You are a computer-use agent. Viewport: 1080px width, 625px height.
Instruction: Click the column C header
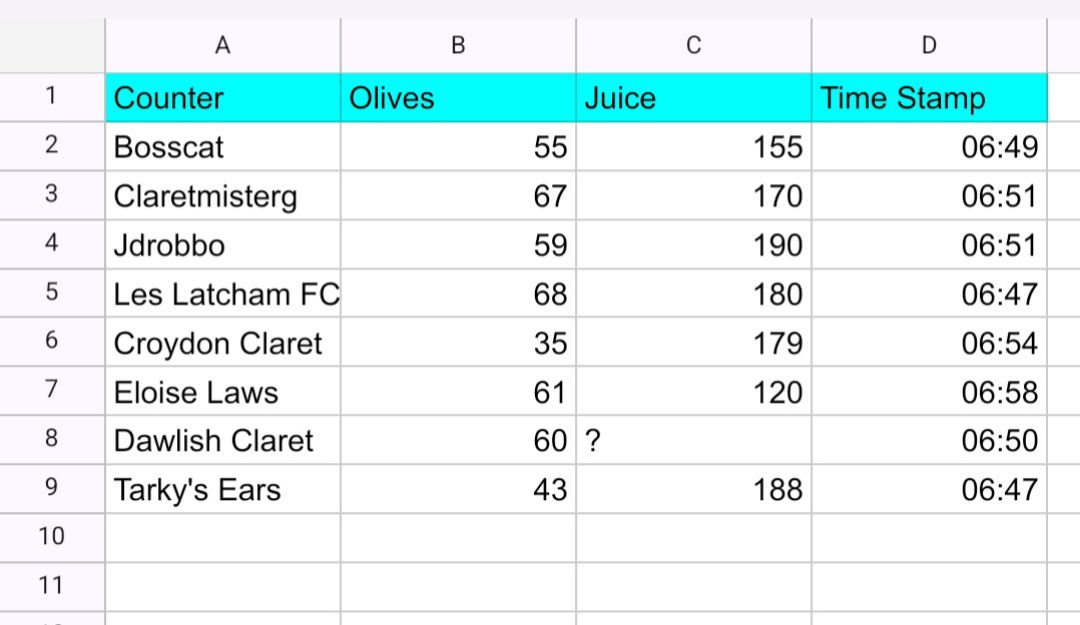(x=694, y=45)
